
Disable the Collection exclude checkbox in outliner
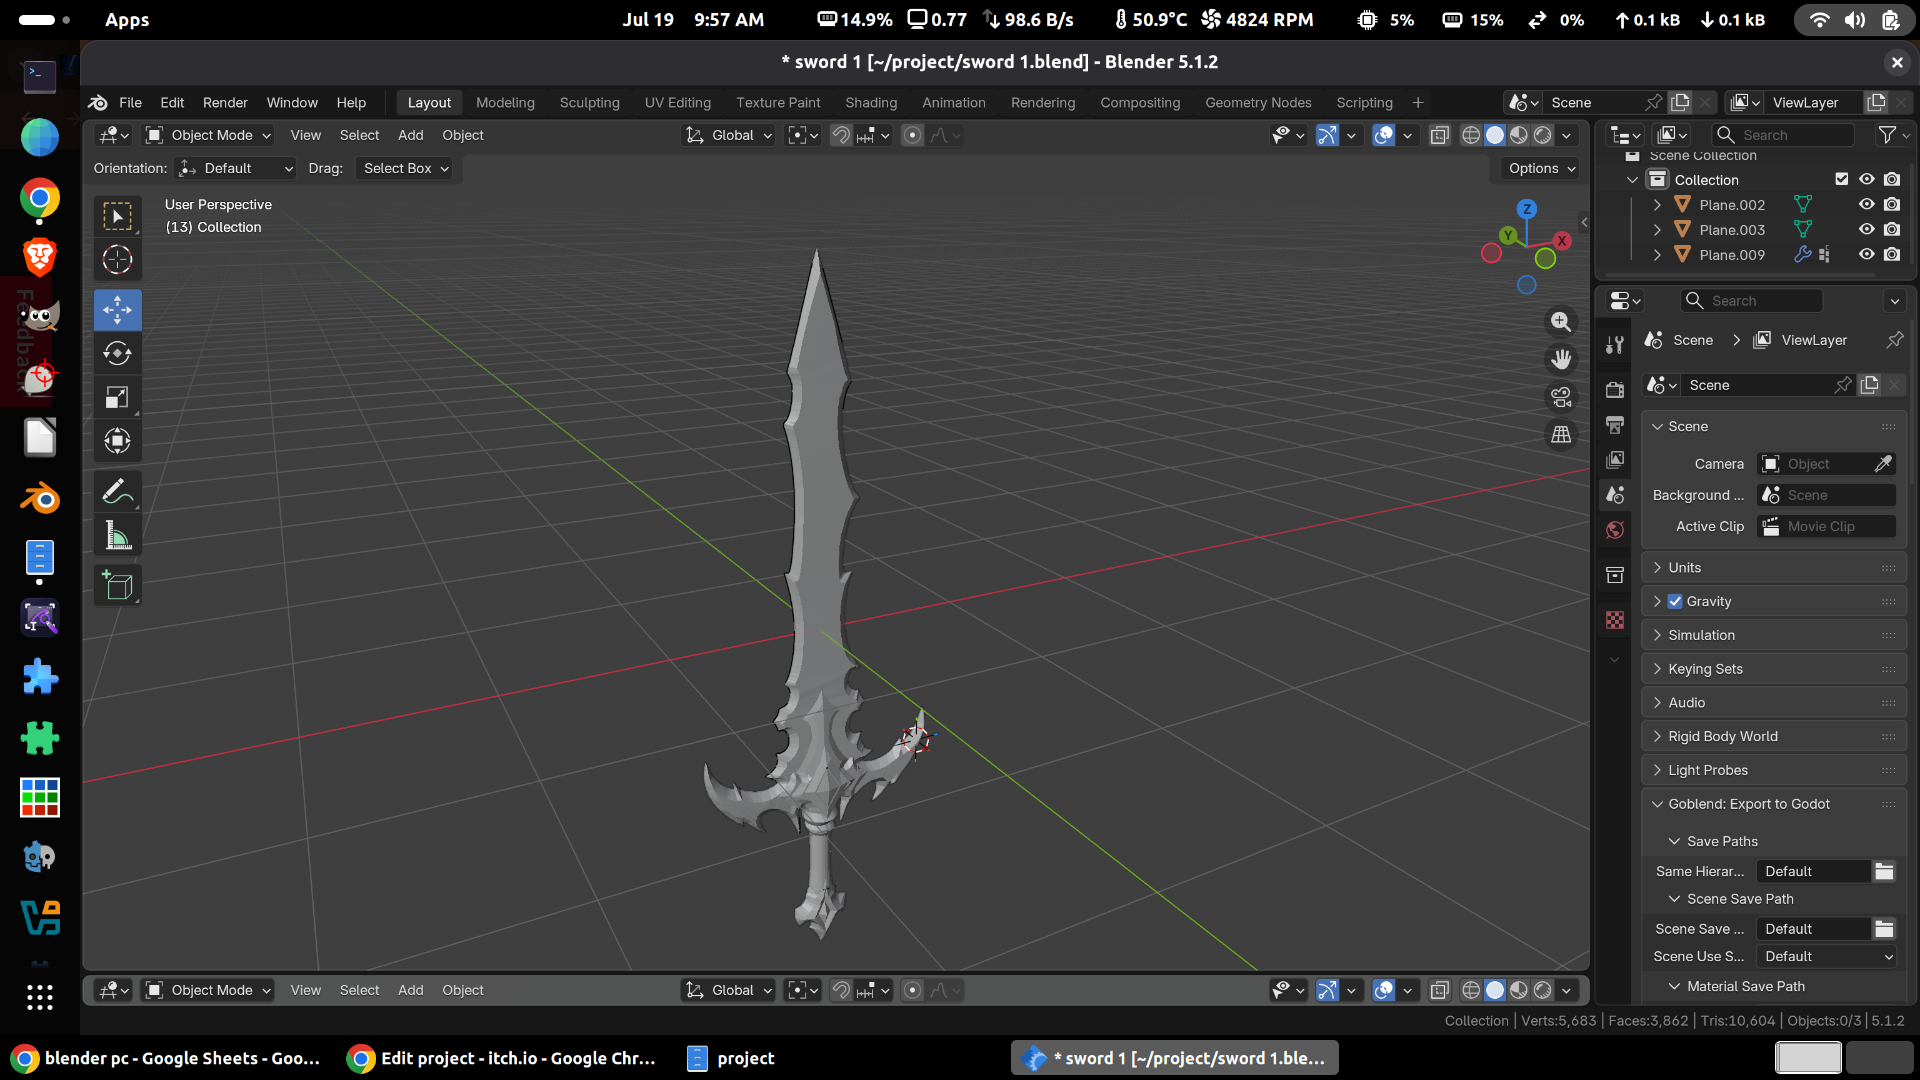tap(1841, 179)
